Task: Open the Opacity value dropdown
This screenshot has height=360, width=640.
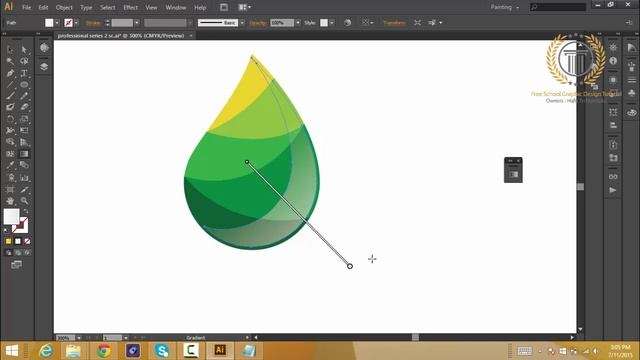Action: click(298, 23)
